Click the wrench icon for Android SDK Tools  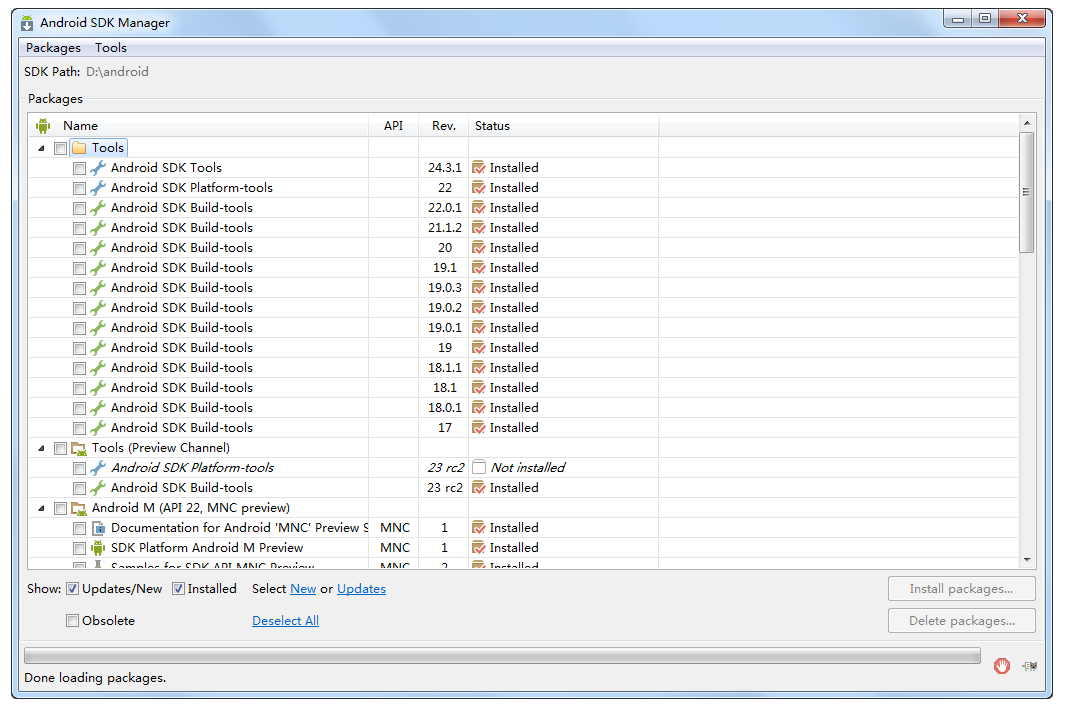98,168
